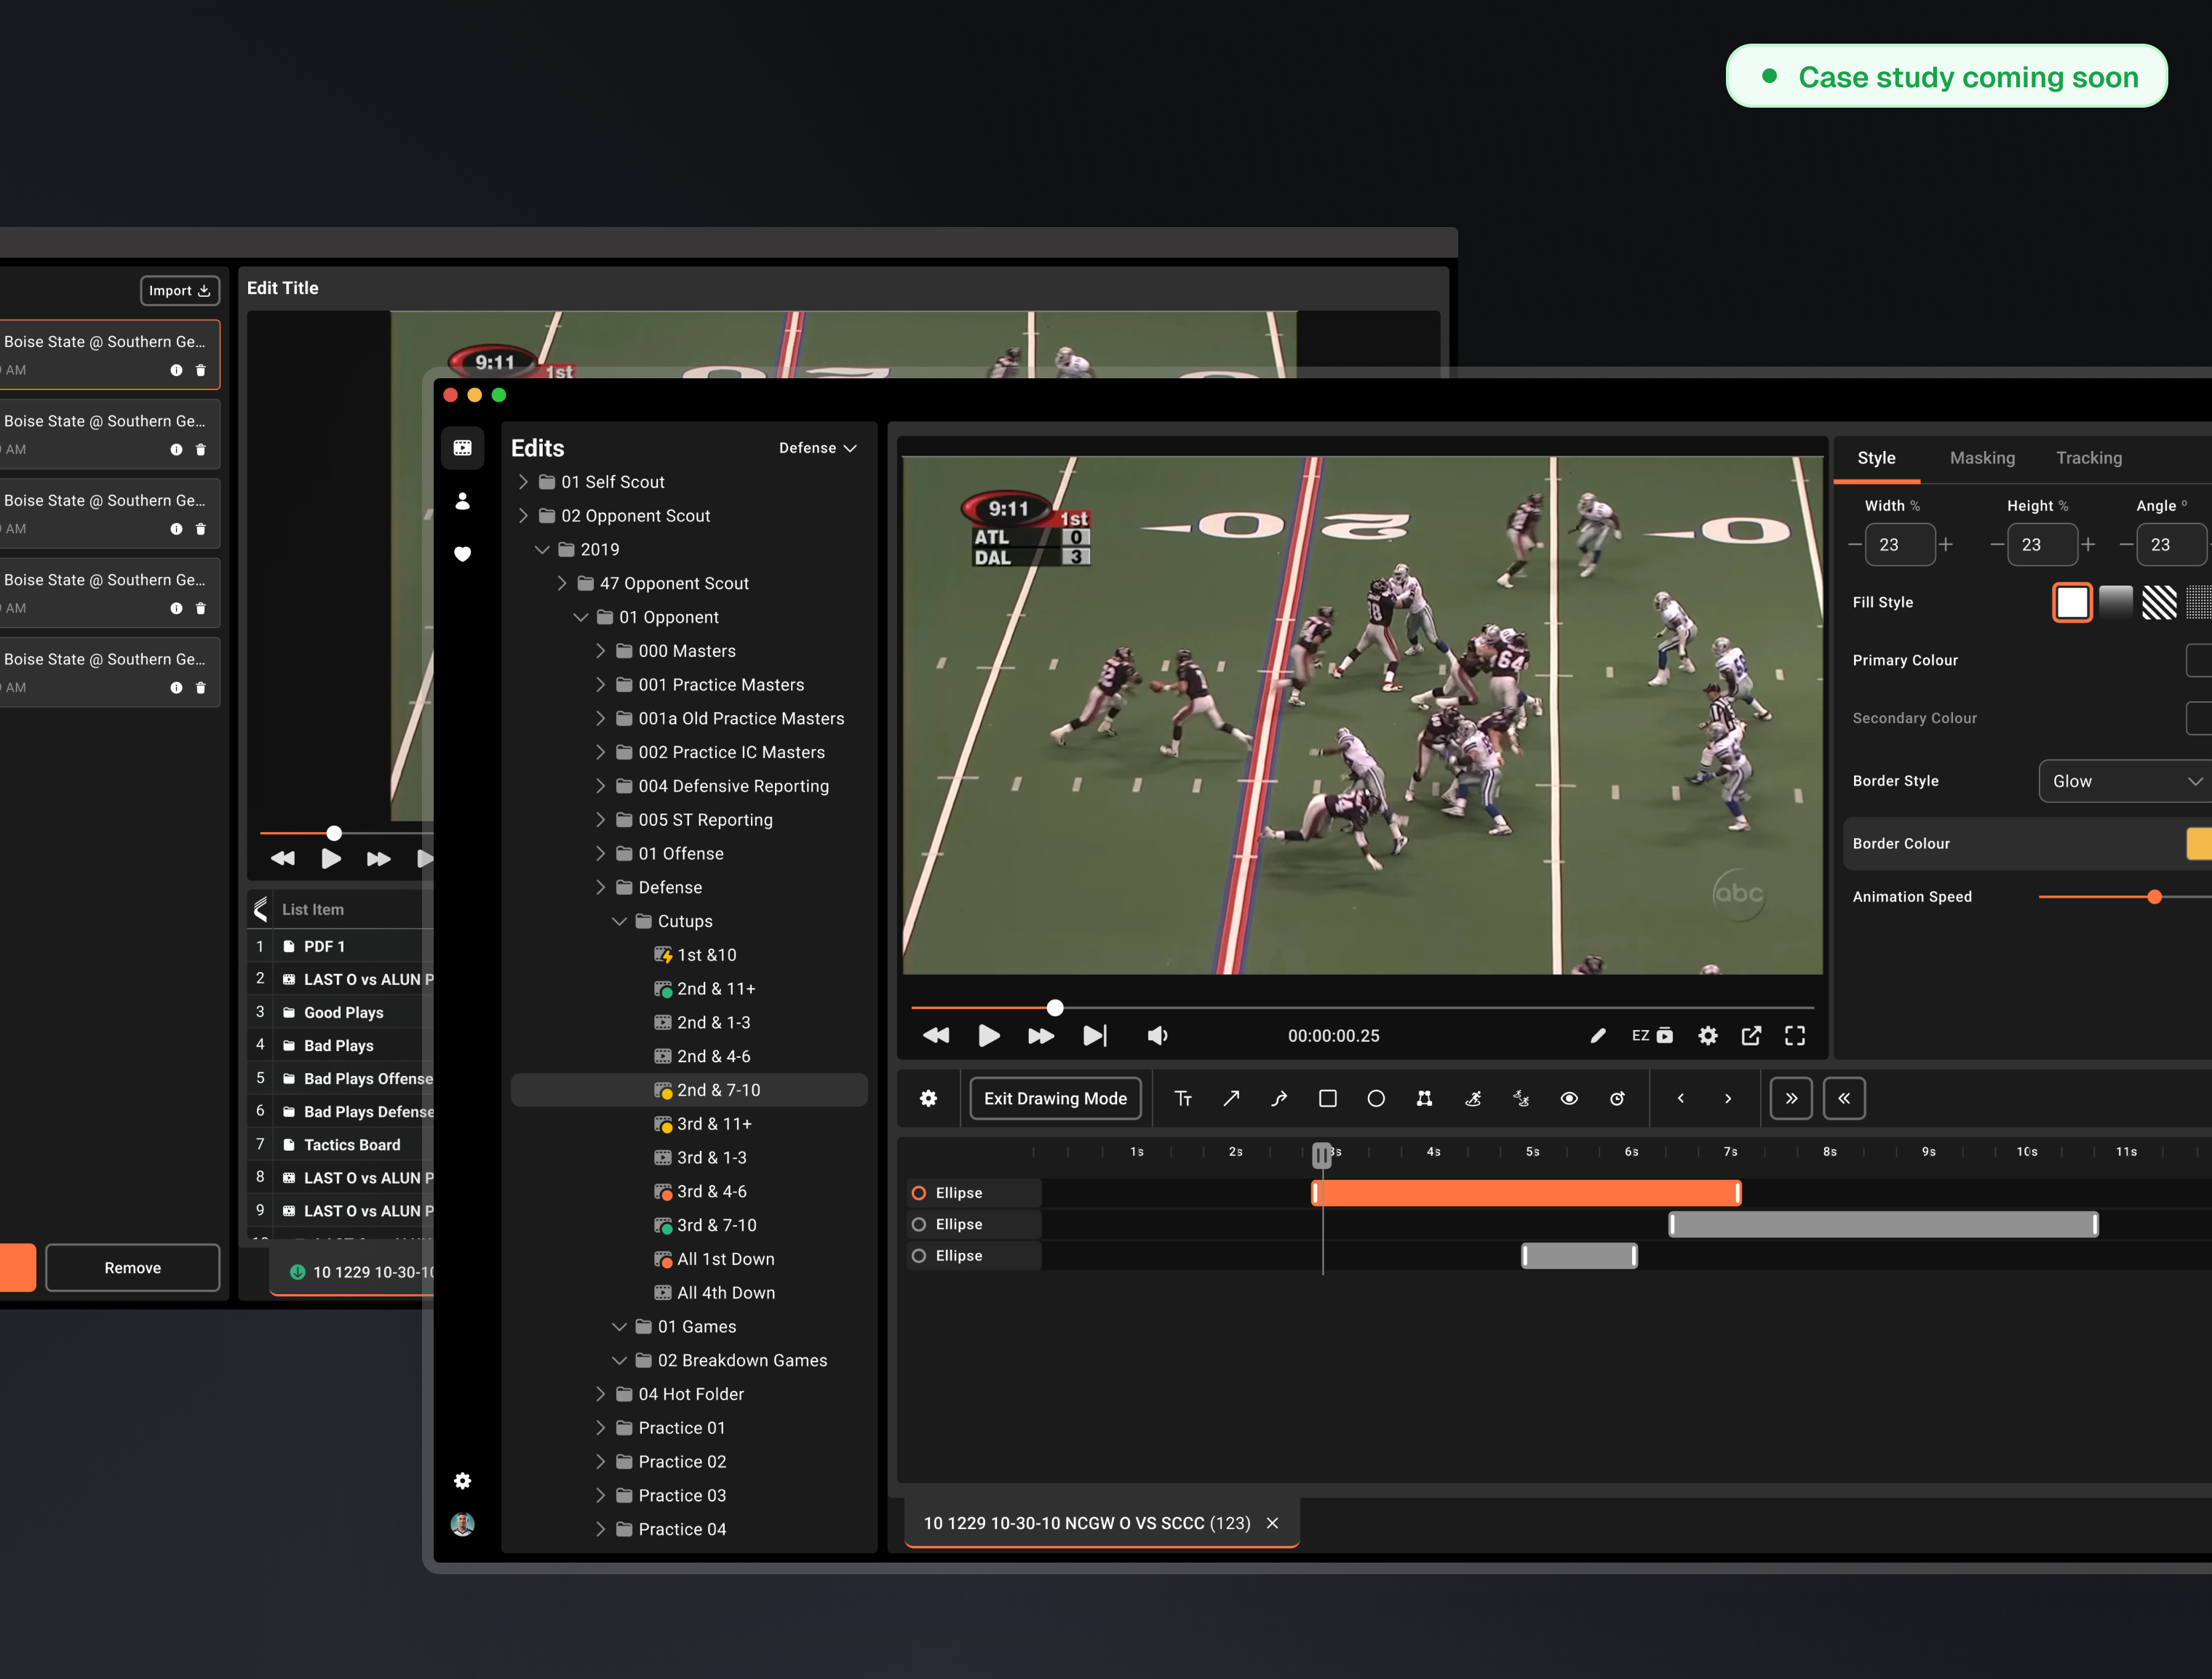The height and width of the screenshot is (1679, 2212).
Task: Click the Animation Speed slider handle
Action: pos(2154,896)
